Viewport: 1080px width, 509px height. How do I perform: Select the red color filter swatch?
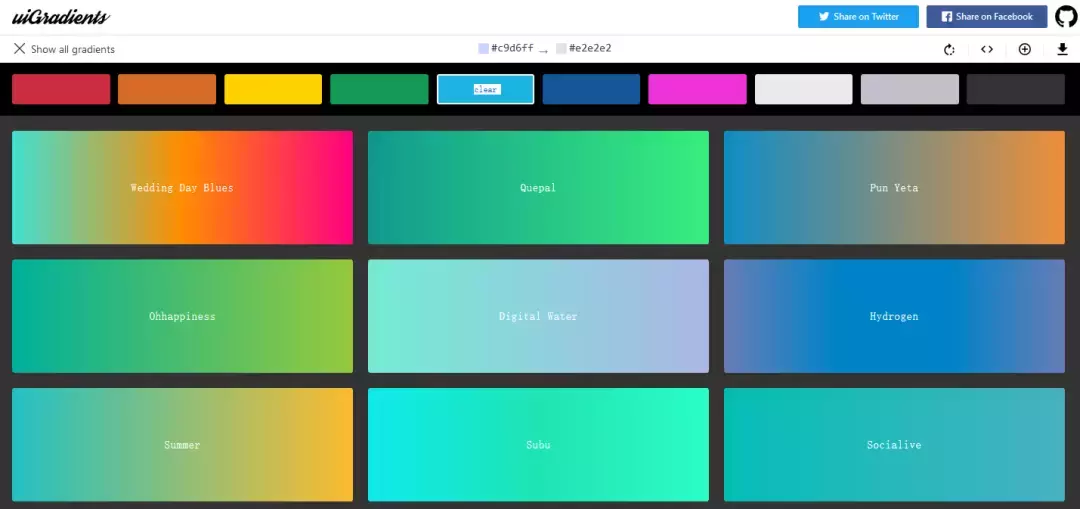pyautogui.click(x=61, y=90)
